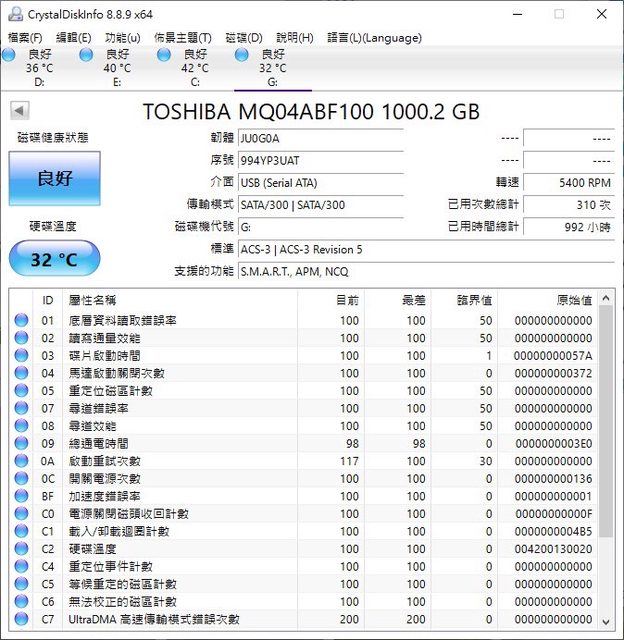624x640 pixels.
Task: Select the G: drive status orb
Action: click(x=243, y=55)
